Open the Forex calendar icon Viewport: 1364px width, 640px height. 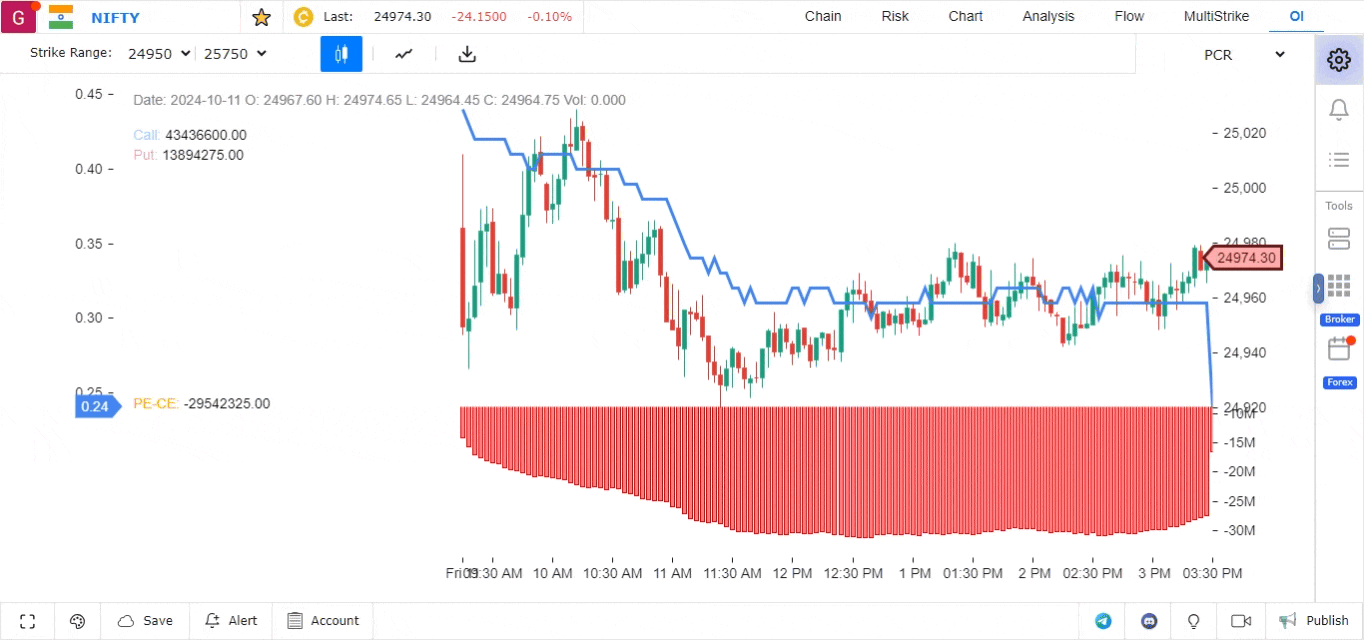click(1339, 350)
